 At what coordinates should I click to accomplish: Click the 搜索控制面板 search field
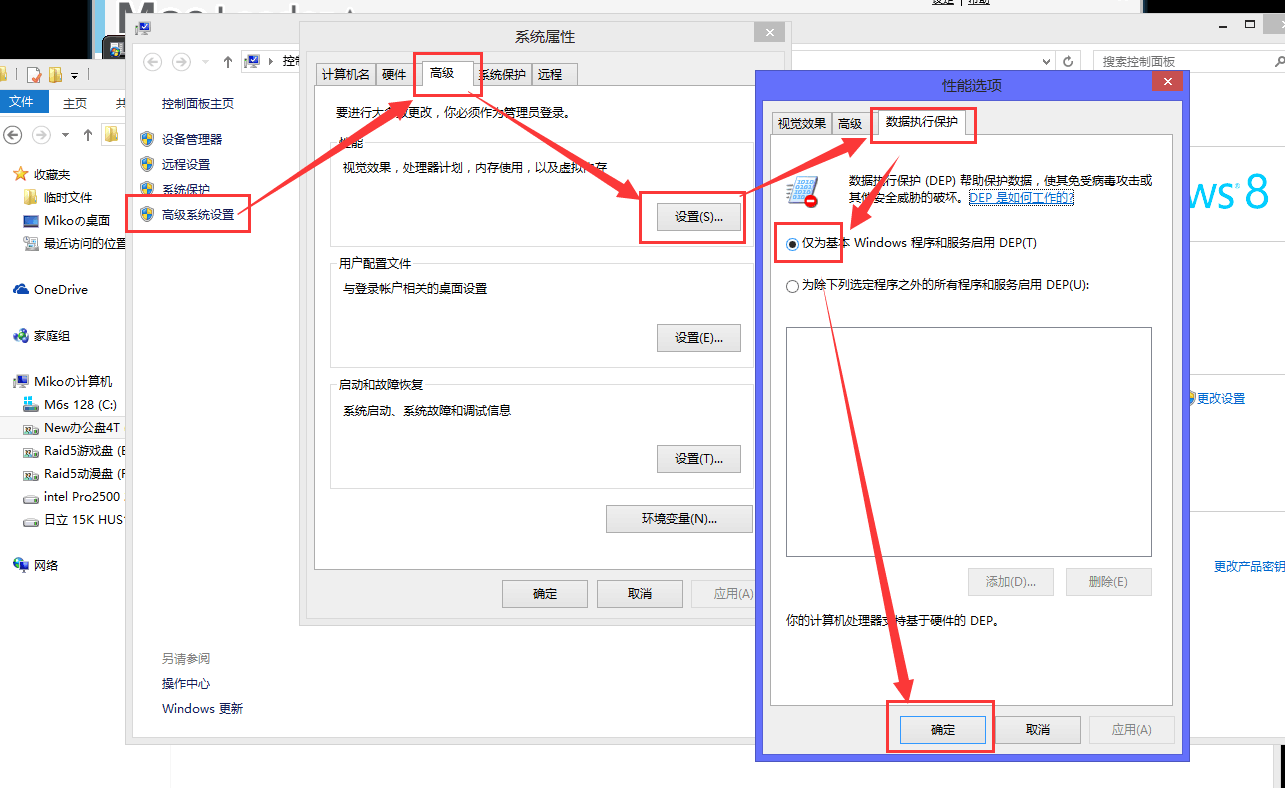pyautogui.click(x=1180, y=62)
